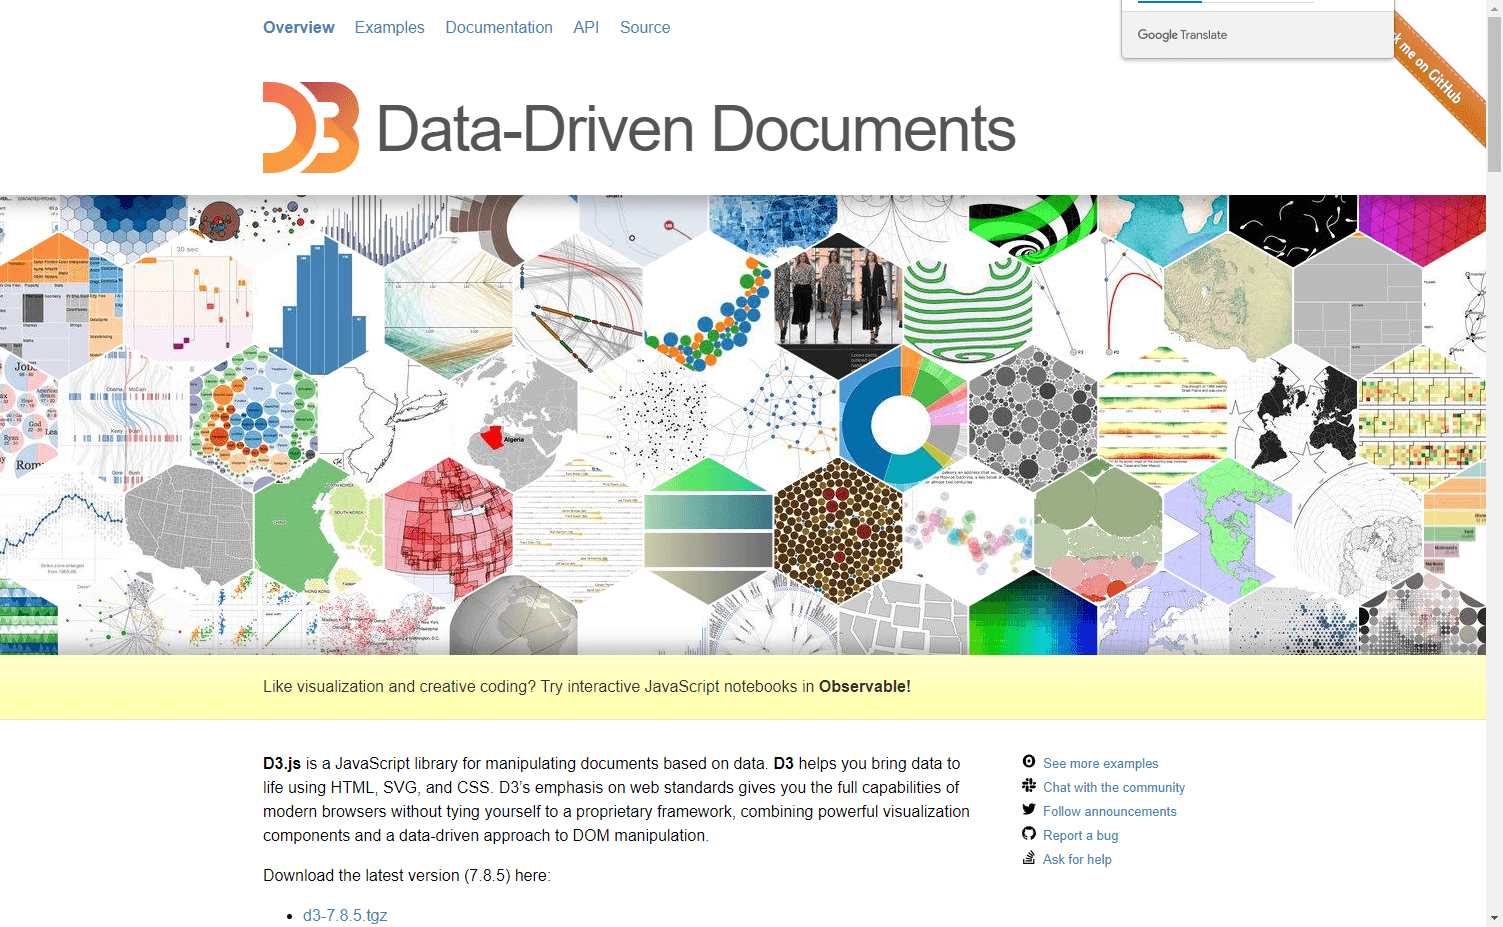
Task: Click the scrollbar down arrow
Action: pos(1494,918)
